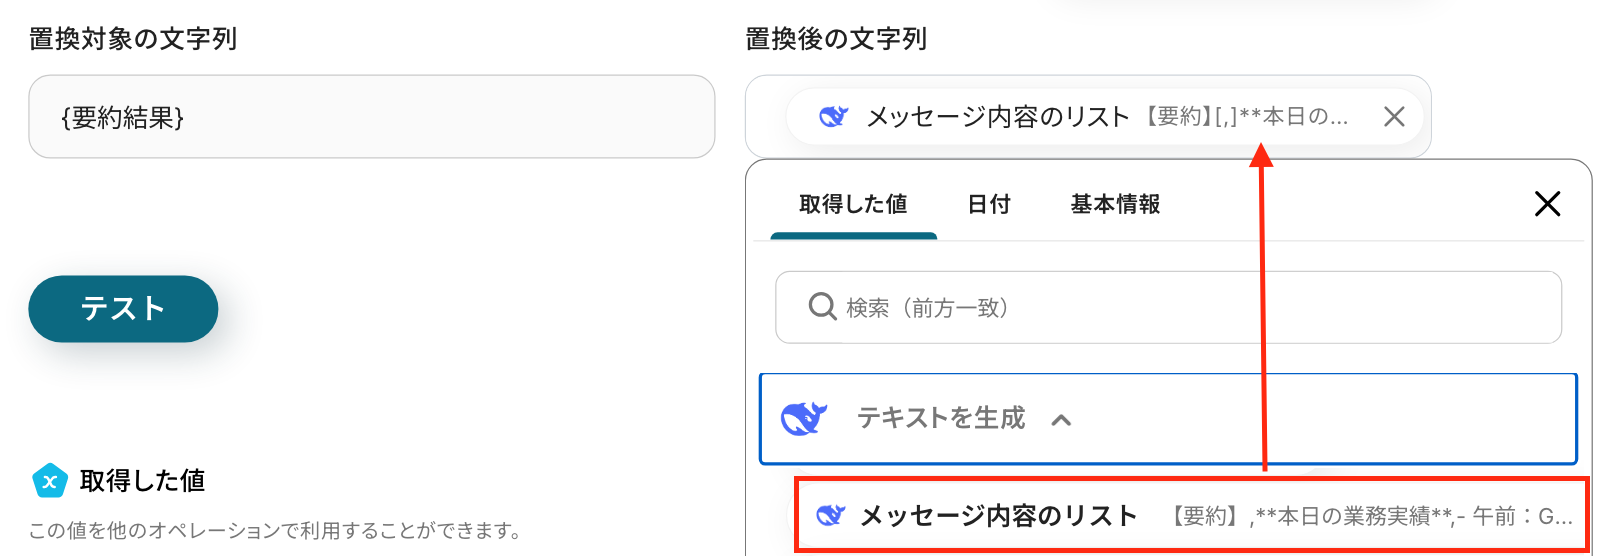Close the value picker panel with X
The width and height of the screenshot is (1616, 556).
(x=1547, y=204)
